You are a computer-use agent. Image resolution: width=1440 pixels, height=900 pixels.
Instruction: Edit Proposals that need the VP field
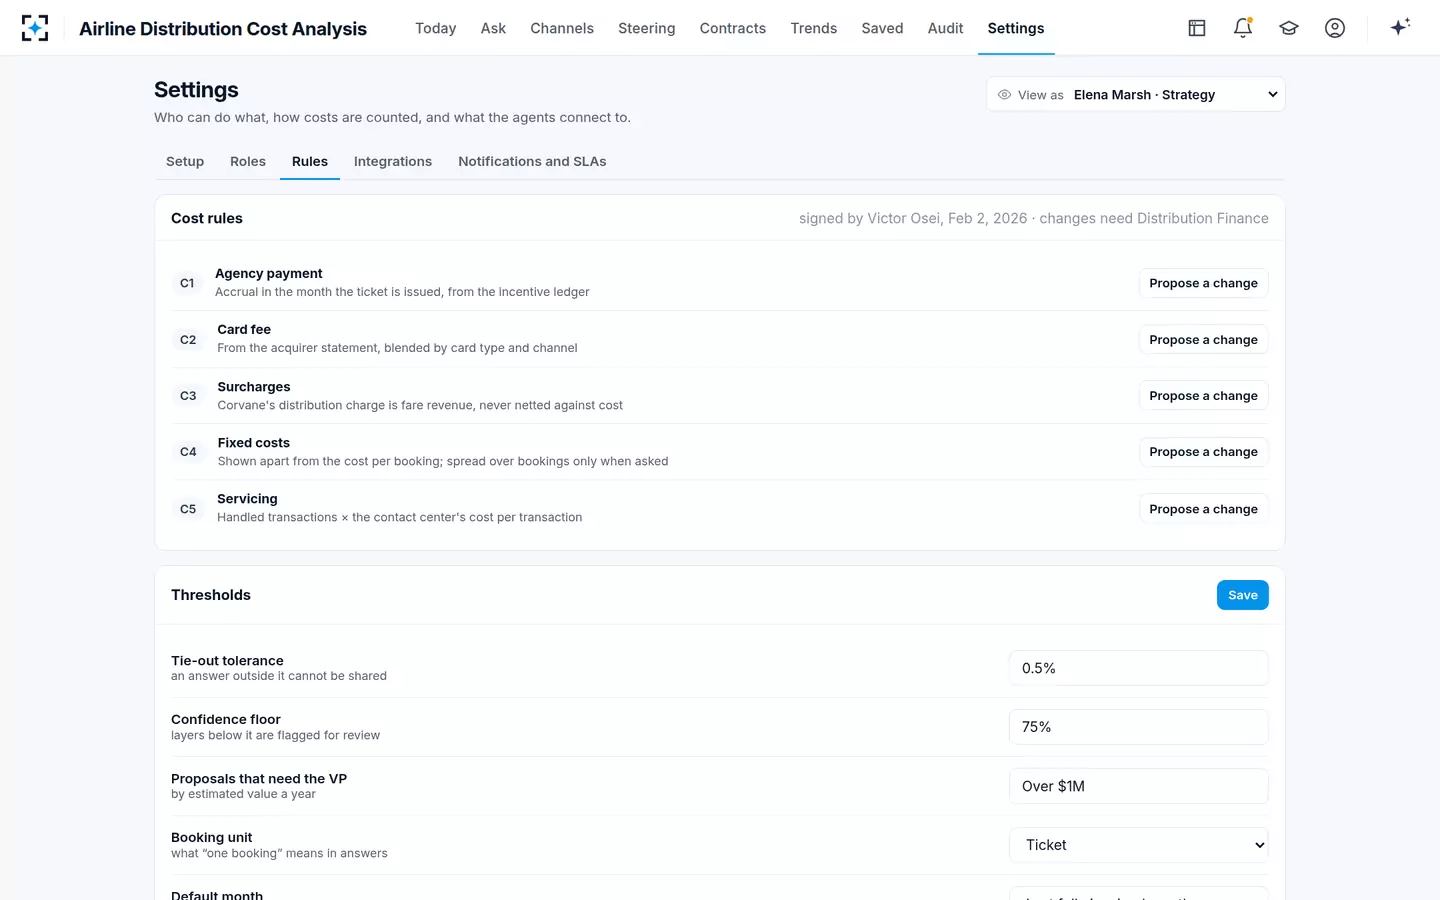coord(1139,786)
